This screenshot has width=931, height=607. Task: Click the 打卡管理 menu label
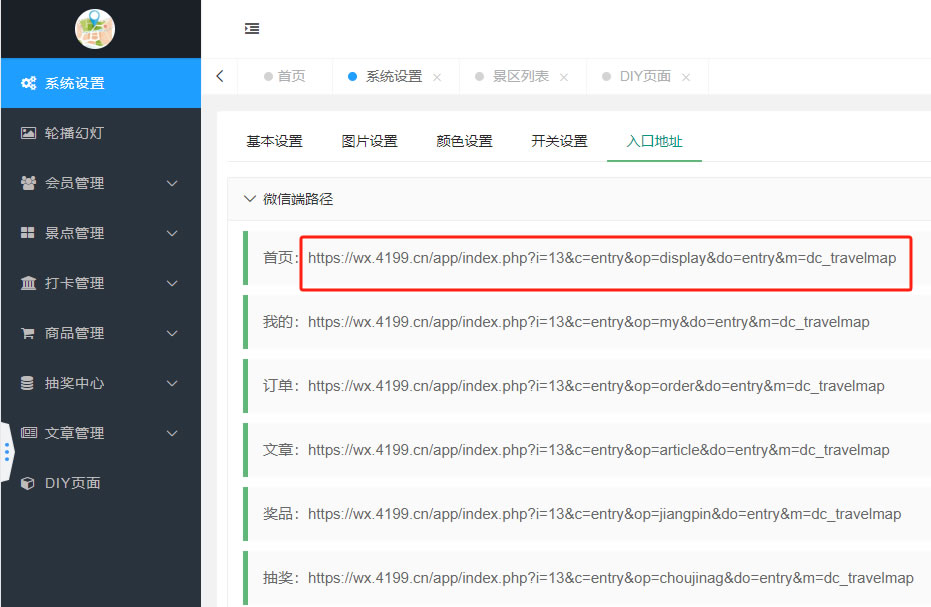coord(75,283)
